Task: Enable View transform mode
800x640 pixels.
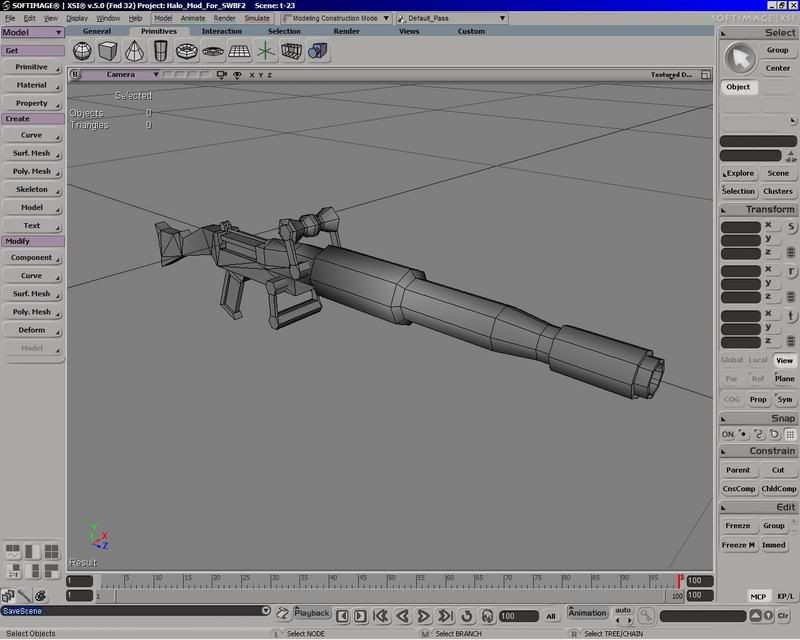Action: point(784,360)
